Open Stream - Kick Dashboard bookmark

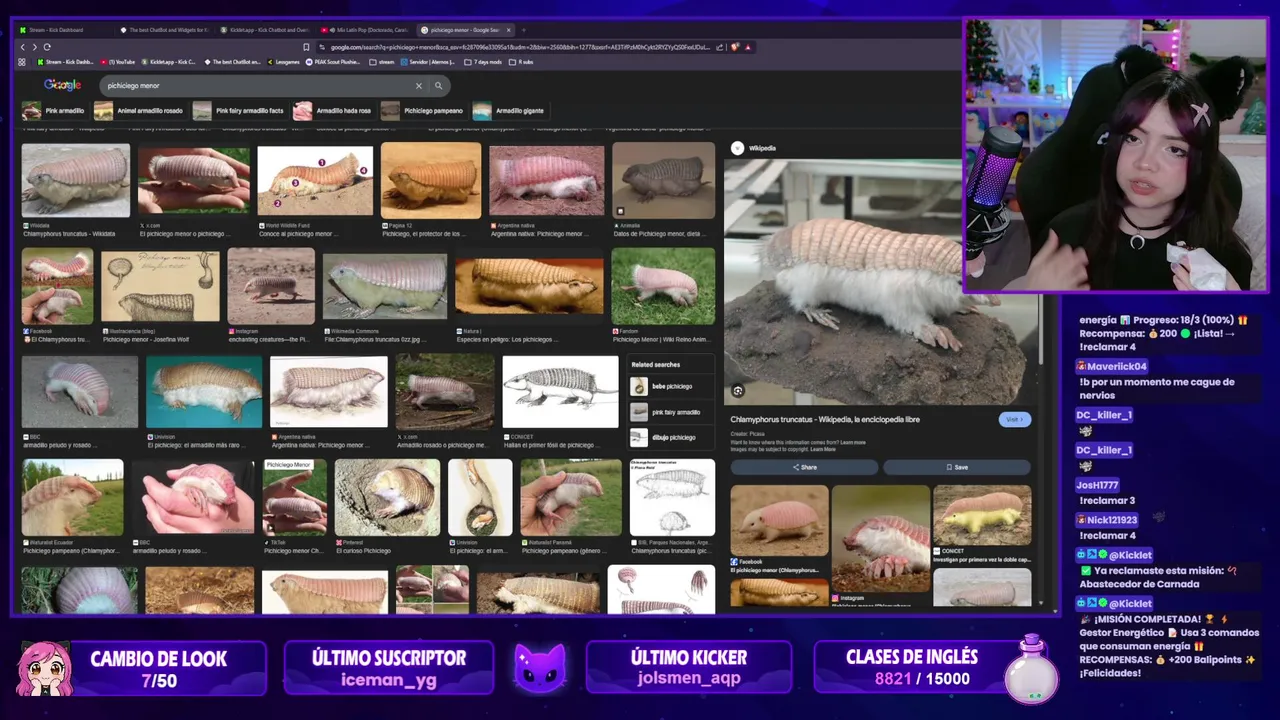click(64, 62)
